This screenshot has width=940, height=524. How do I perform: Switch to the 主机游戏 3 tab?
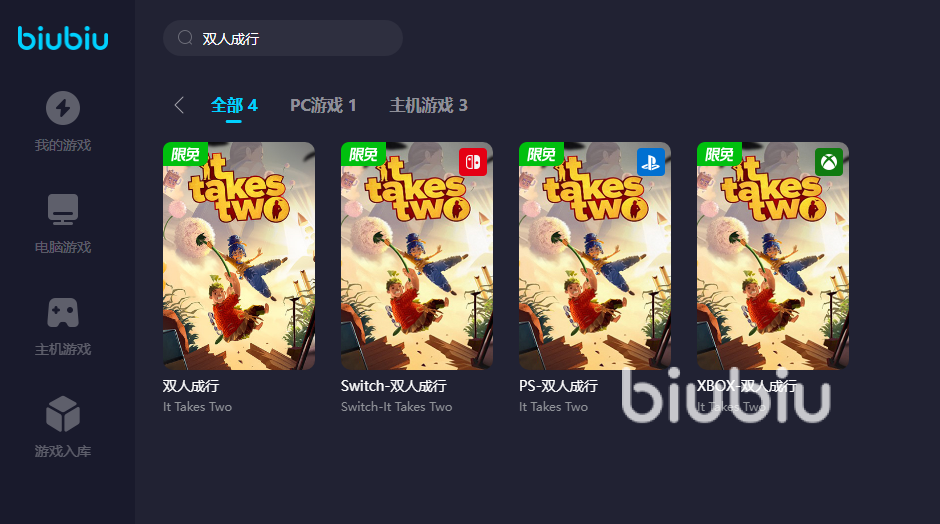429,106
